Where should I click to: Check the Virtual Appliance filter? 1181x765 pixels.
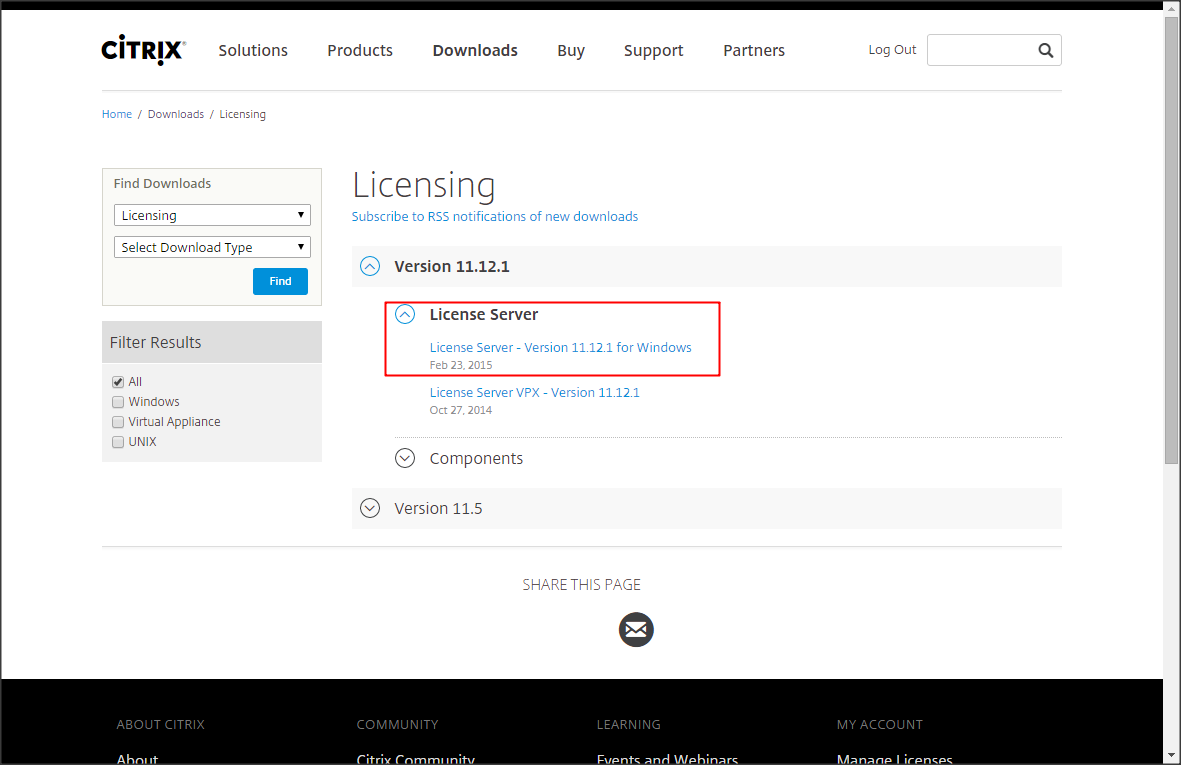click(118, 422)
